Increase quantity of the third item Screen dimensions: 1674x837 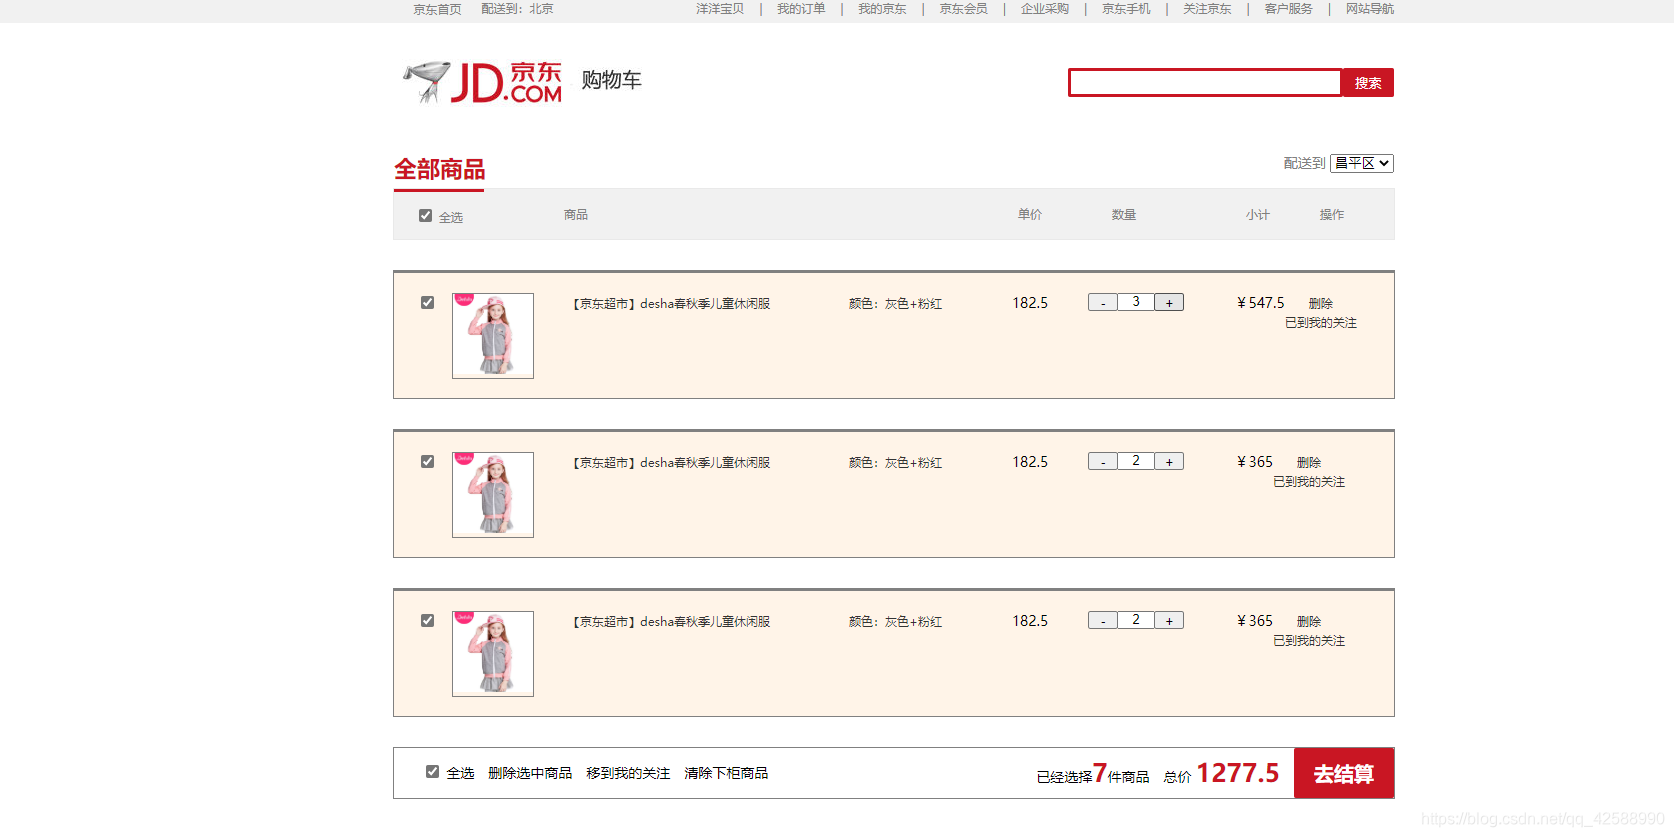(x=1169, y=621)
